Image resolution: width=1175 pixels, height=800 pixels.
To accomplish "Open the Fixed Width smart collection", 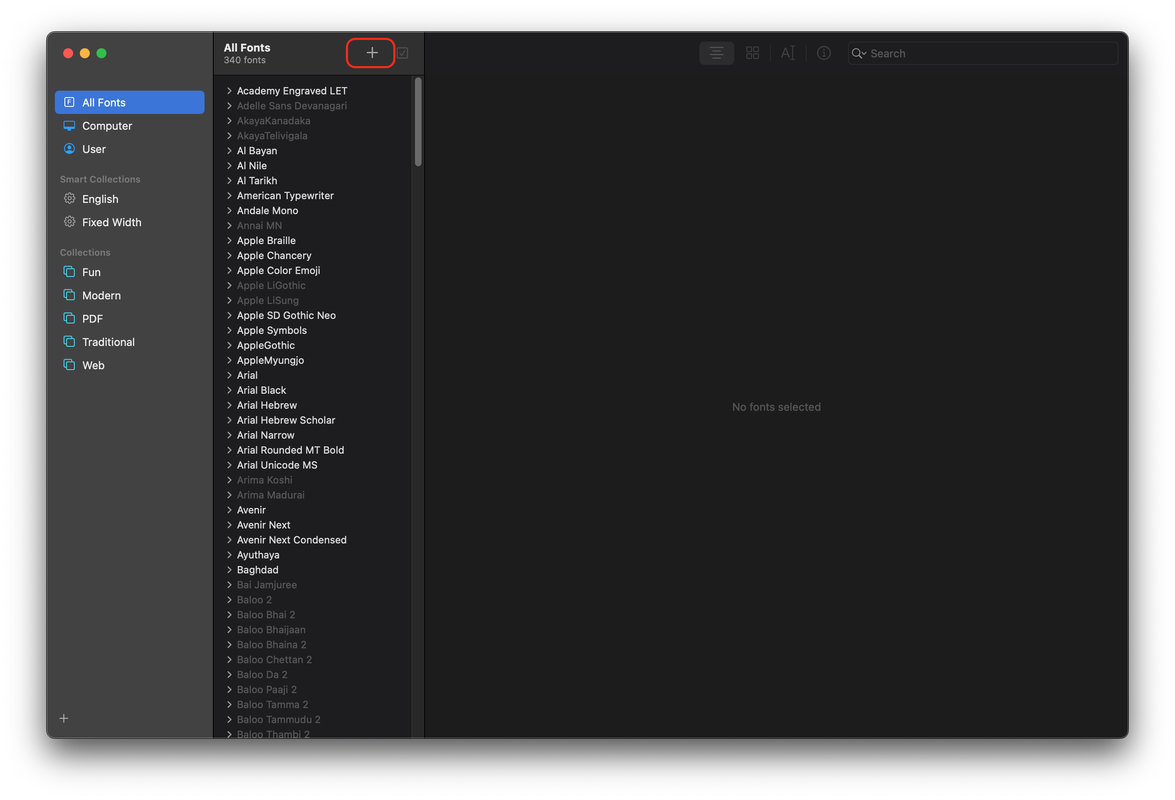I will [x=130, y=222].
